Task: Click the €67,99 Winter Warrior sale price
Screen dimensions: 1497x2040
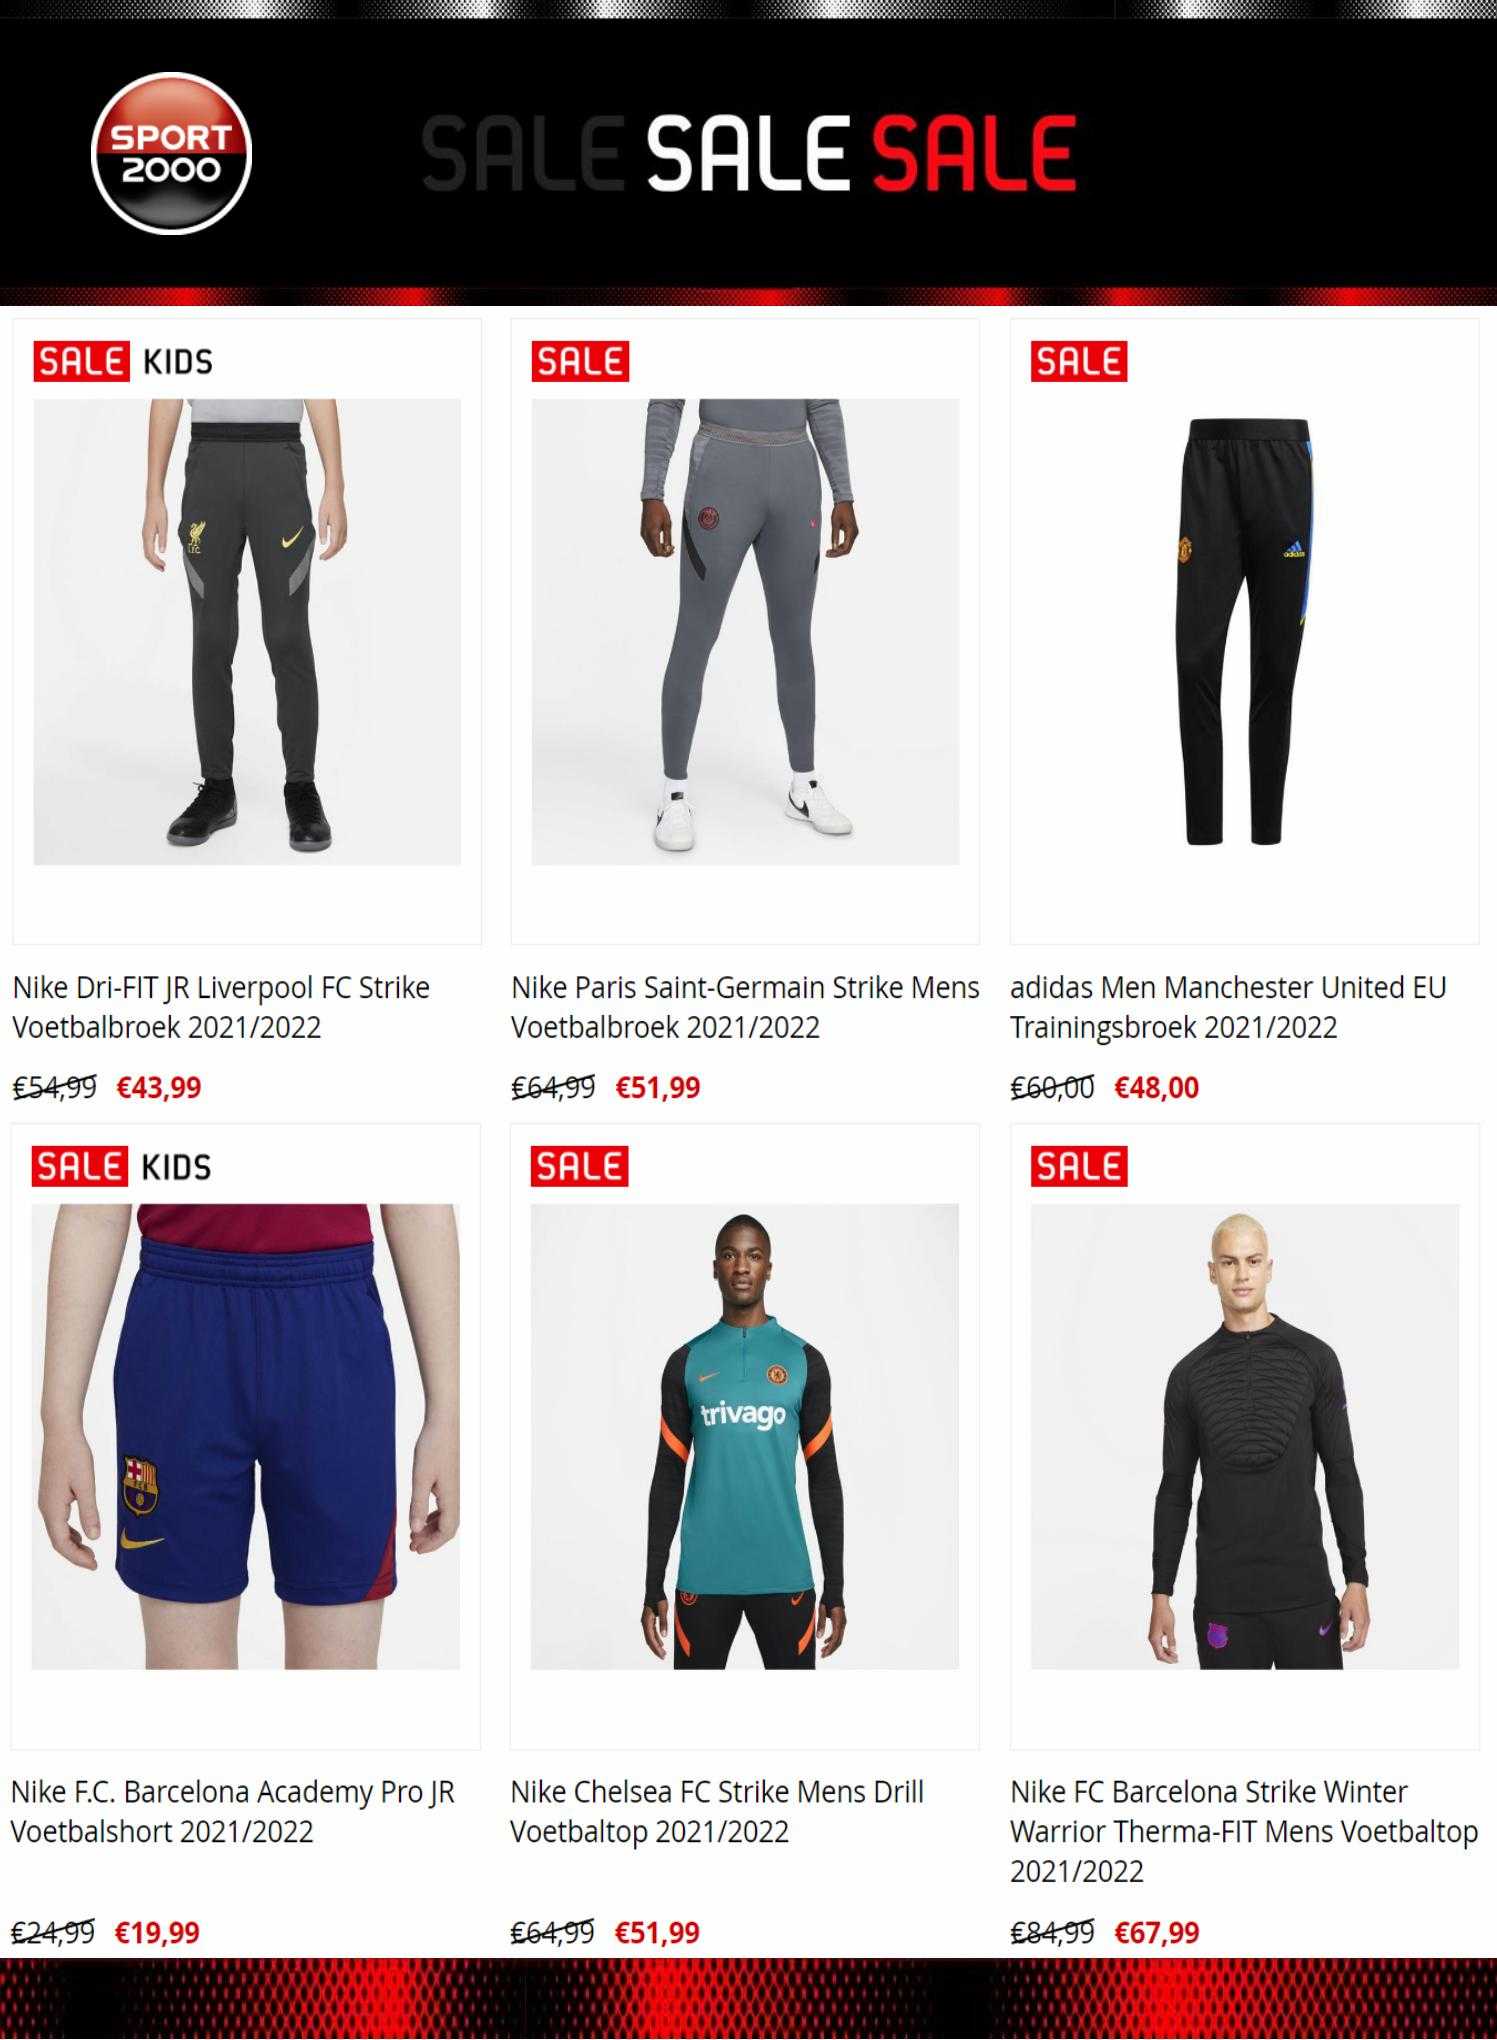Action: [1157, 1932]
